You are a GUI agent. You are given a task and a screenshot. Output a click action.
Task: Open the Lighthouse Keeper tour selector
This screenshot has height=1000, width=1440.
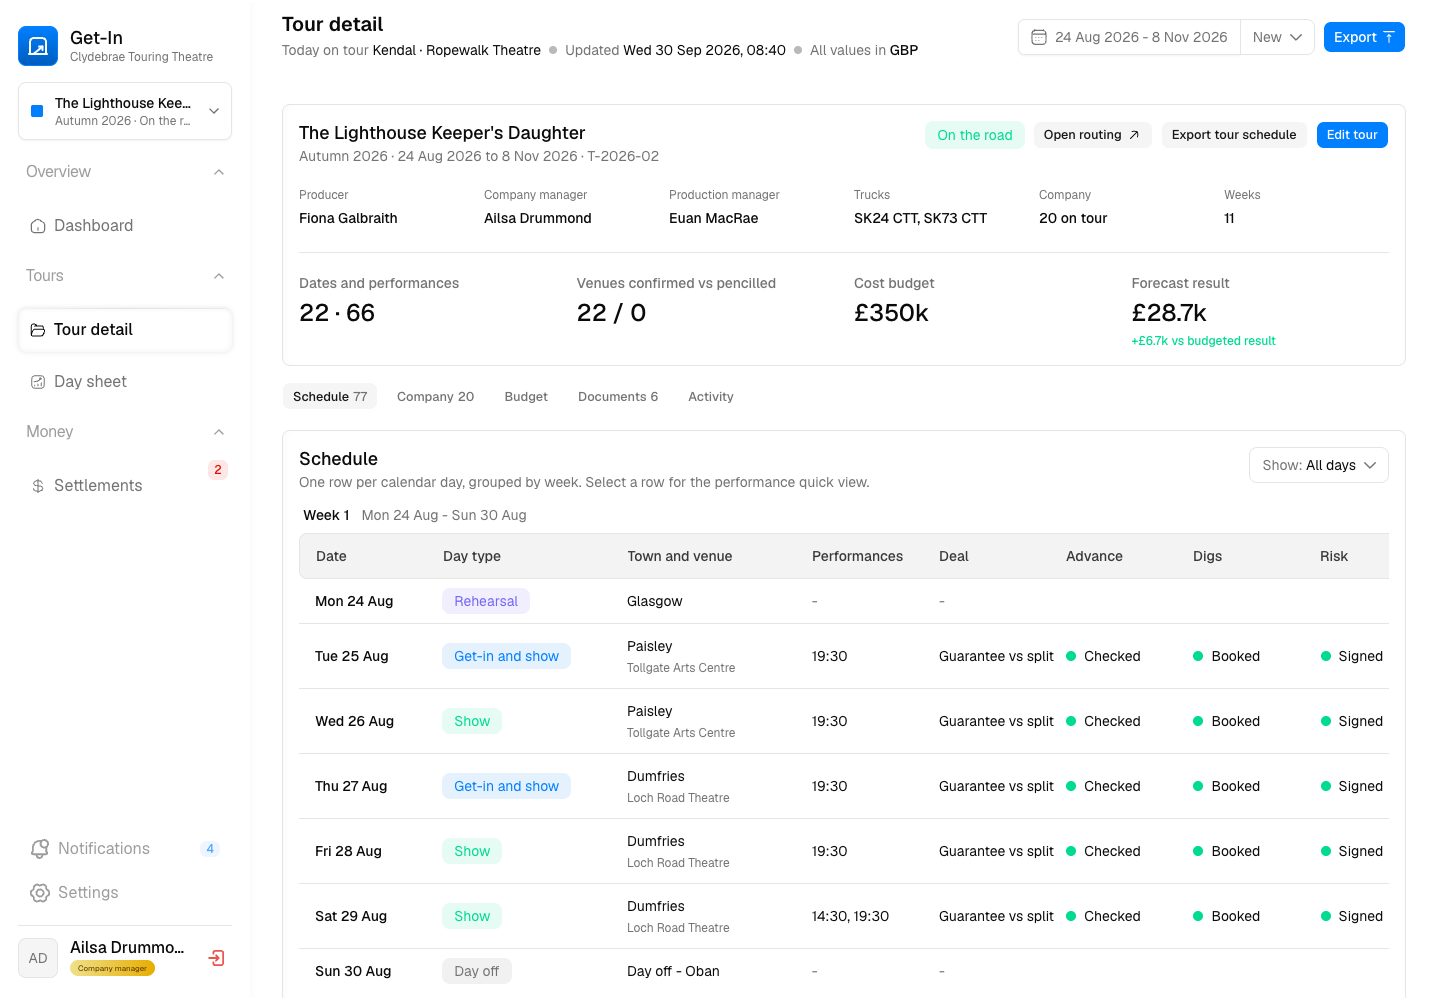[x=125, y=111]
